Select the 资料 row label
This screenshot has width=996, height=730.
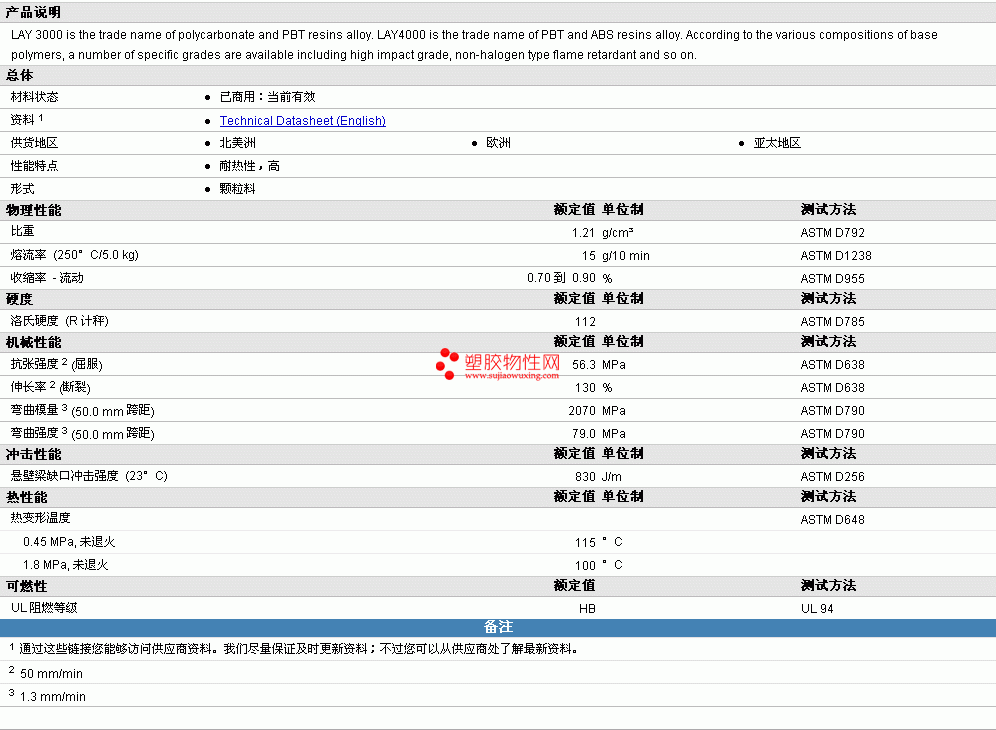click(22, 120)
